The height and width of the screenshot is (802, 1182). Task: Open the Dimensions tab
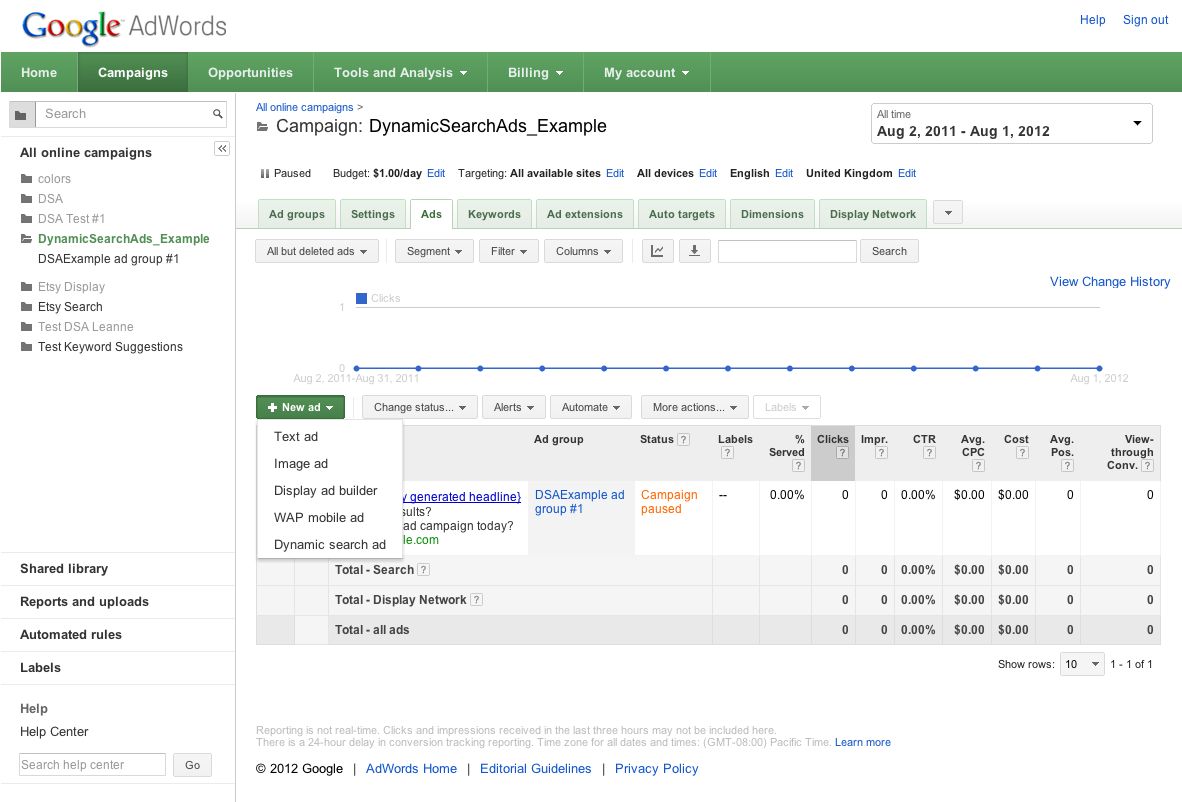[x=772, y=214]
